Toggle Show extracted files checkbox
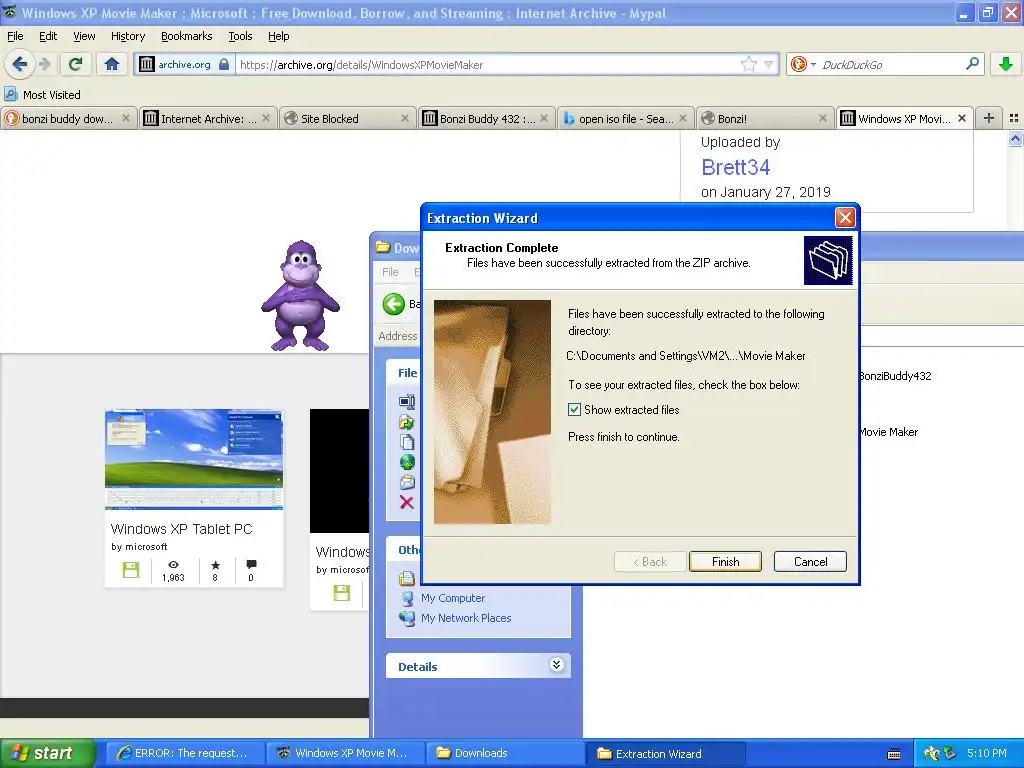This screenshot has width=1024, height=768. pyautogui.click(x=574, y=409)
